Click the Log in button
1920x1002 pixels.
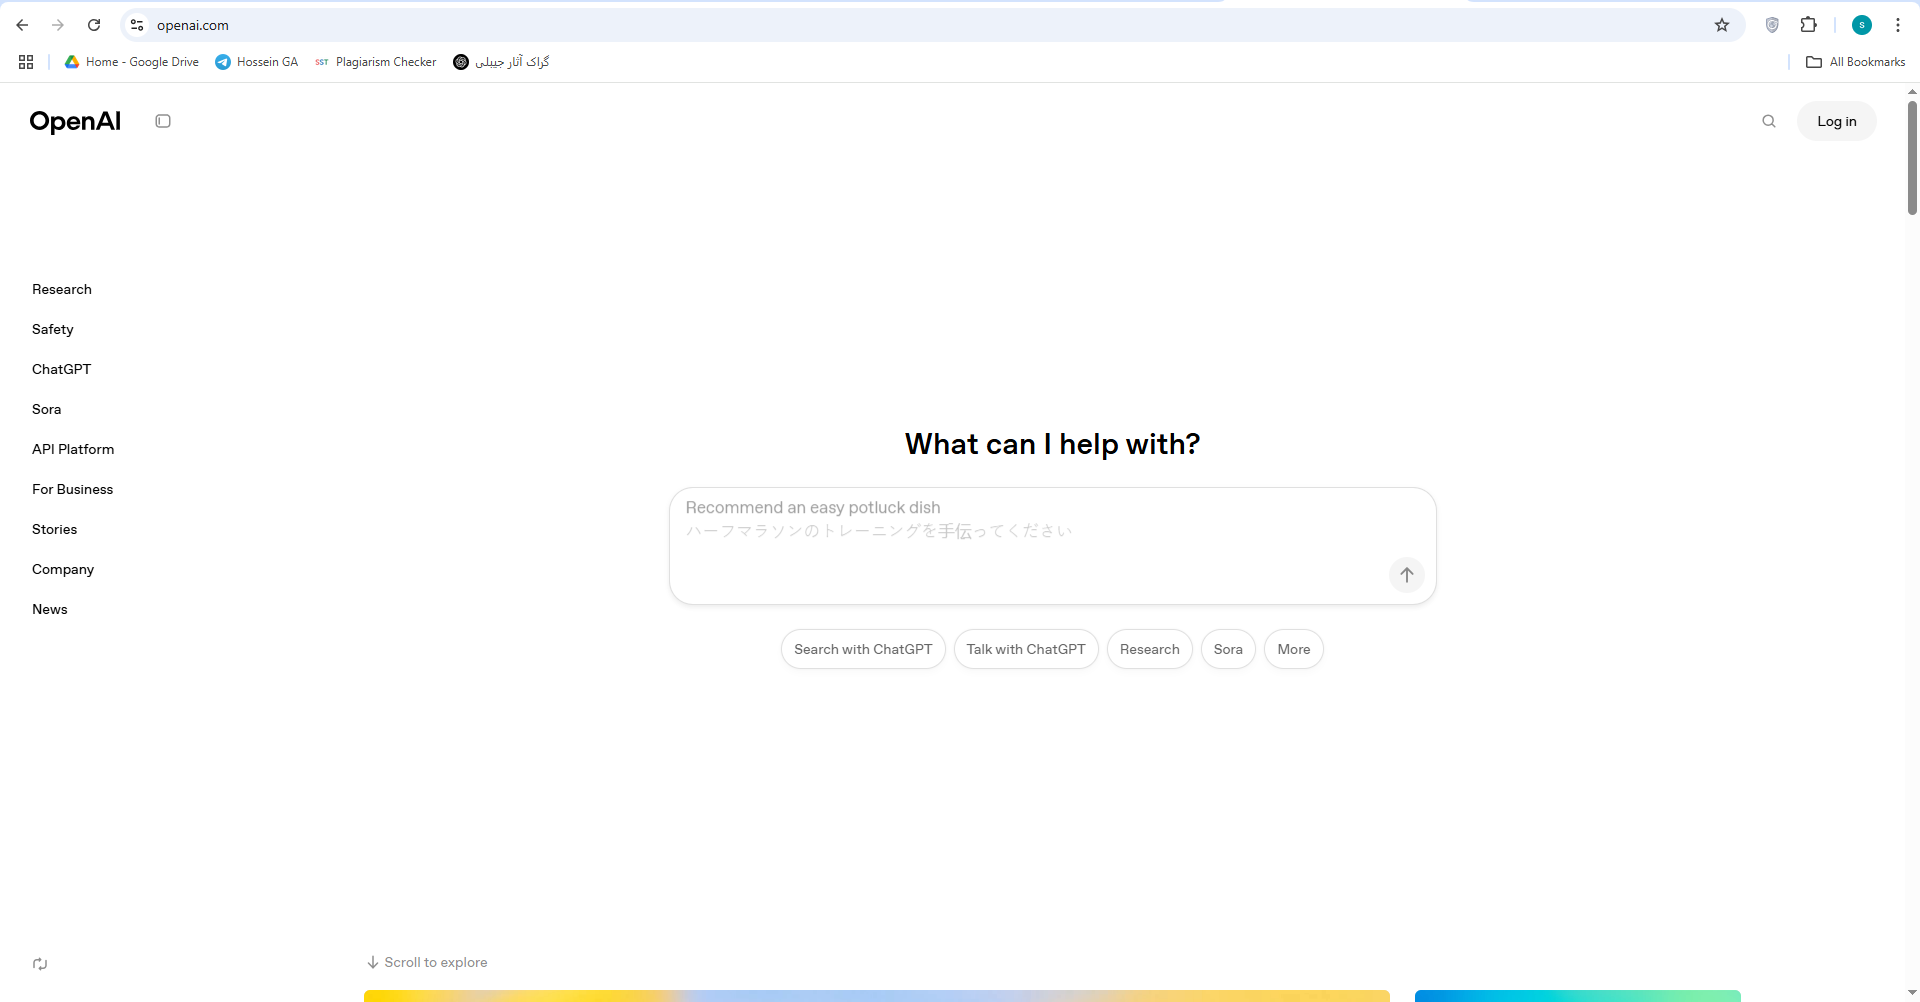[1837, 121]
